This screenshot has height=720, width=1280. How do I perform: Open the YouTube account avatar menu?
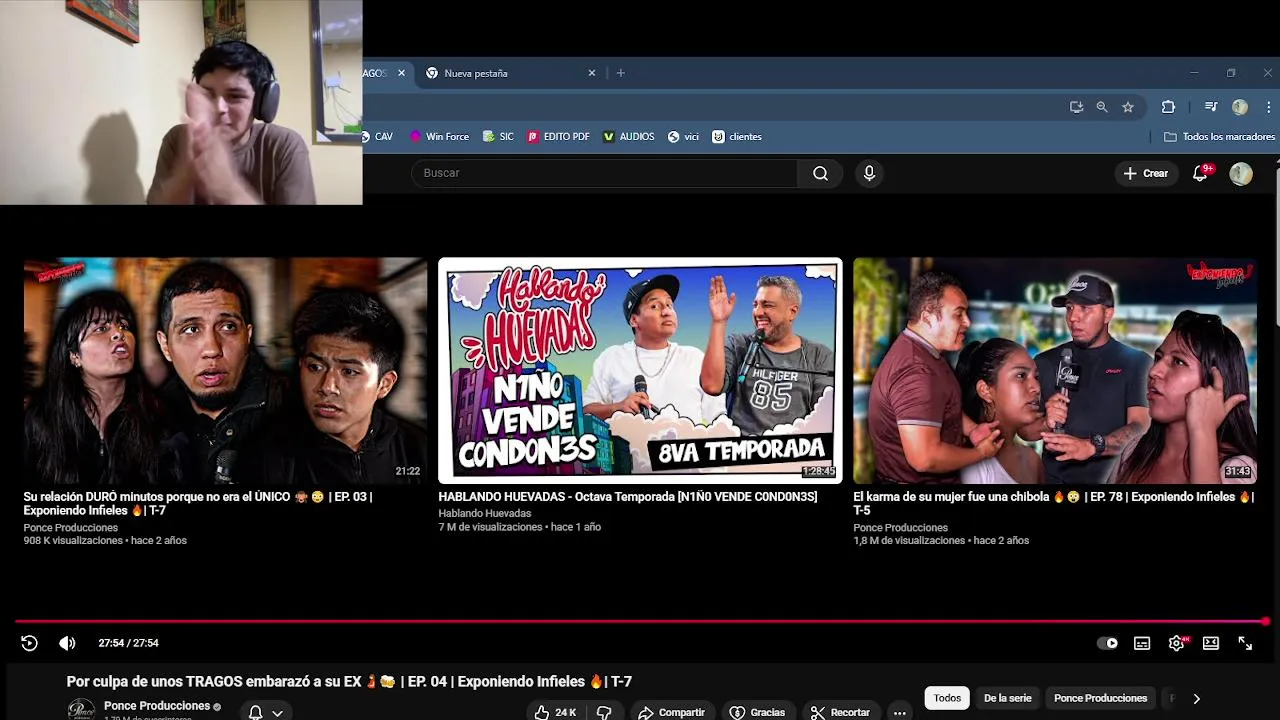(1241, 173)
